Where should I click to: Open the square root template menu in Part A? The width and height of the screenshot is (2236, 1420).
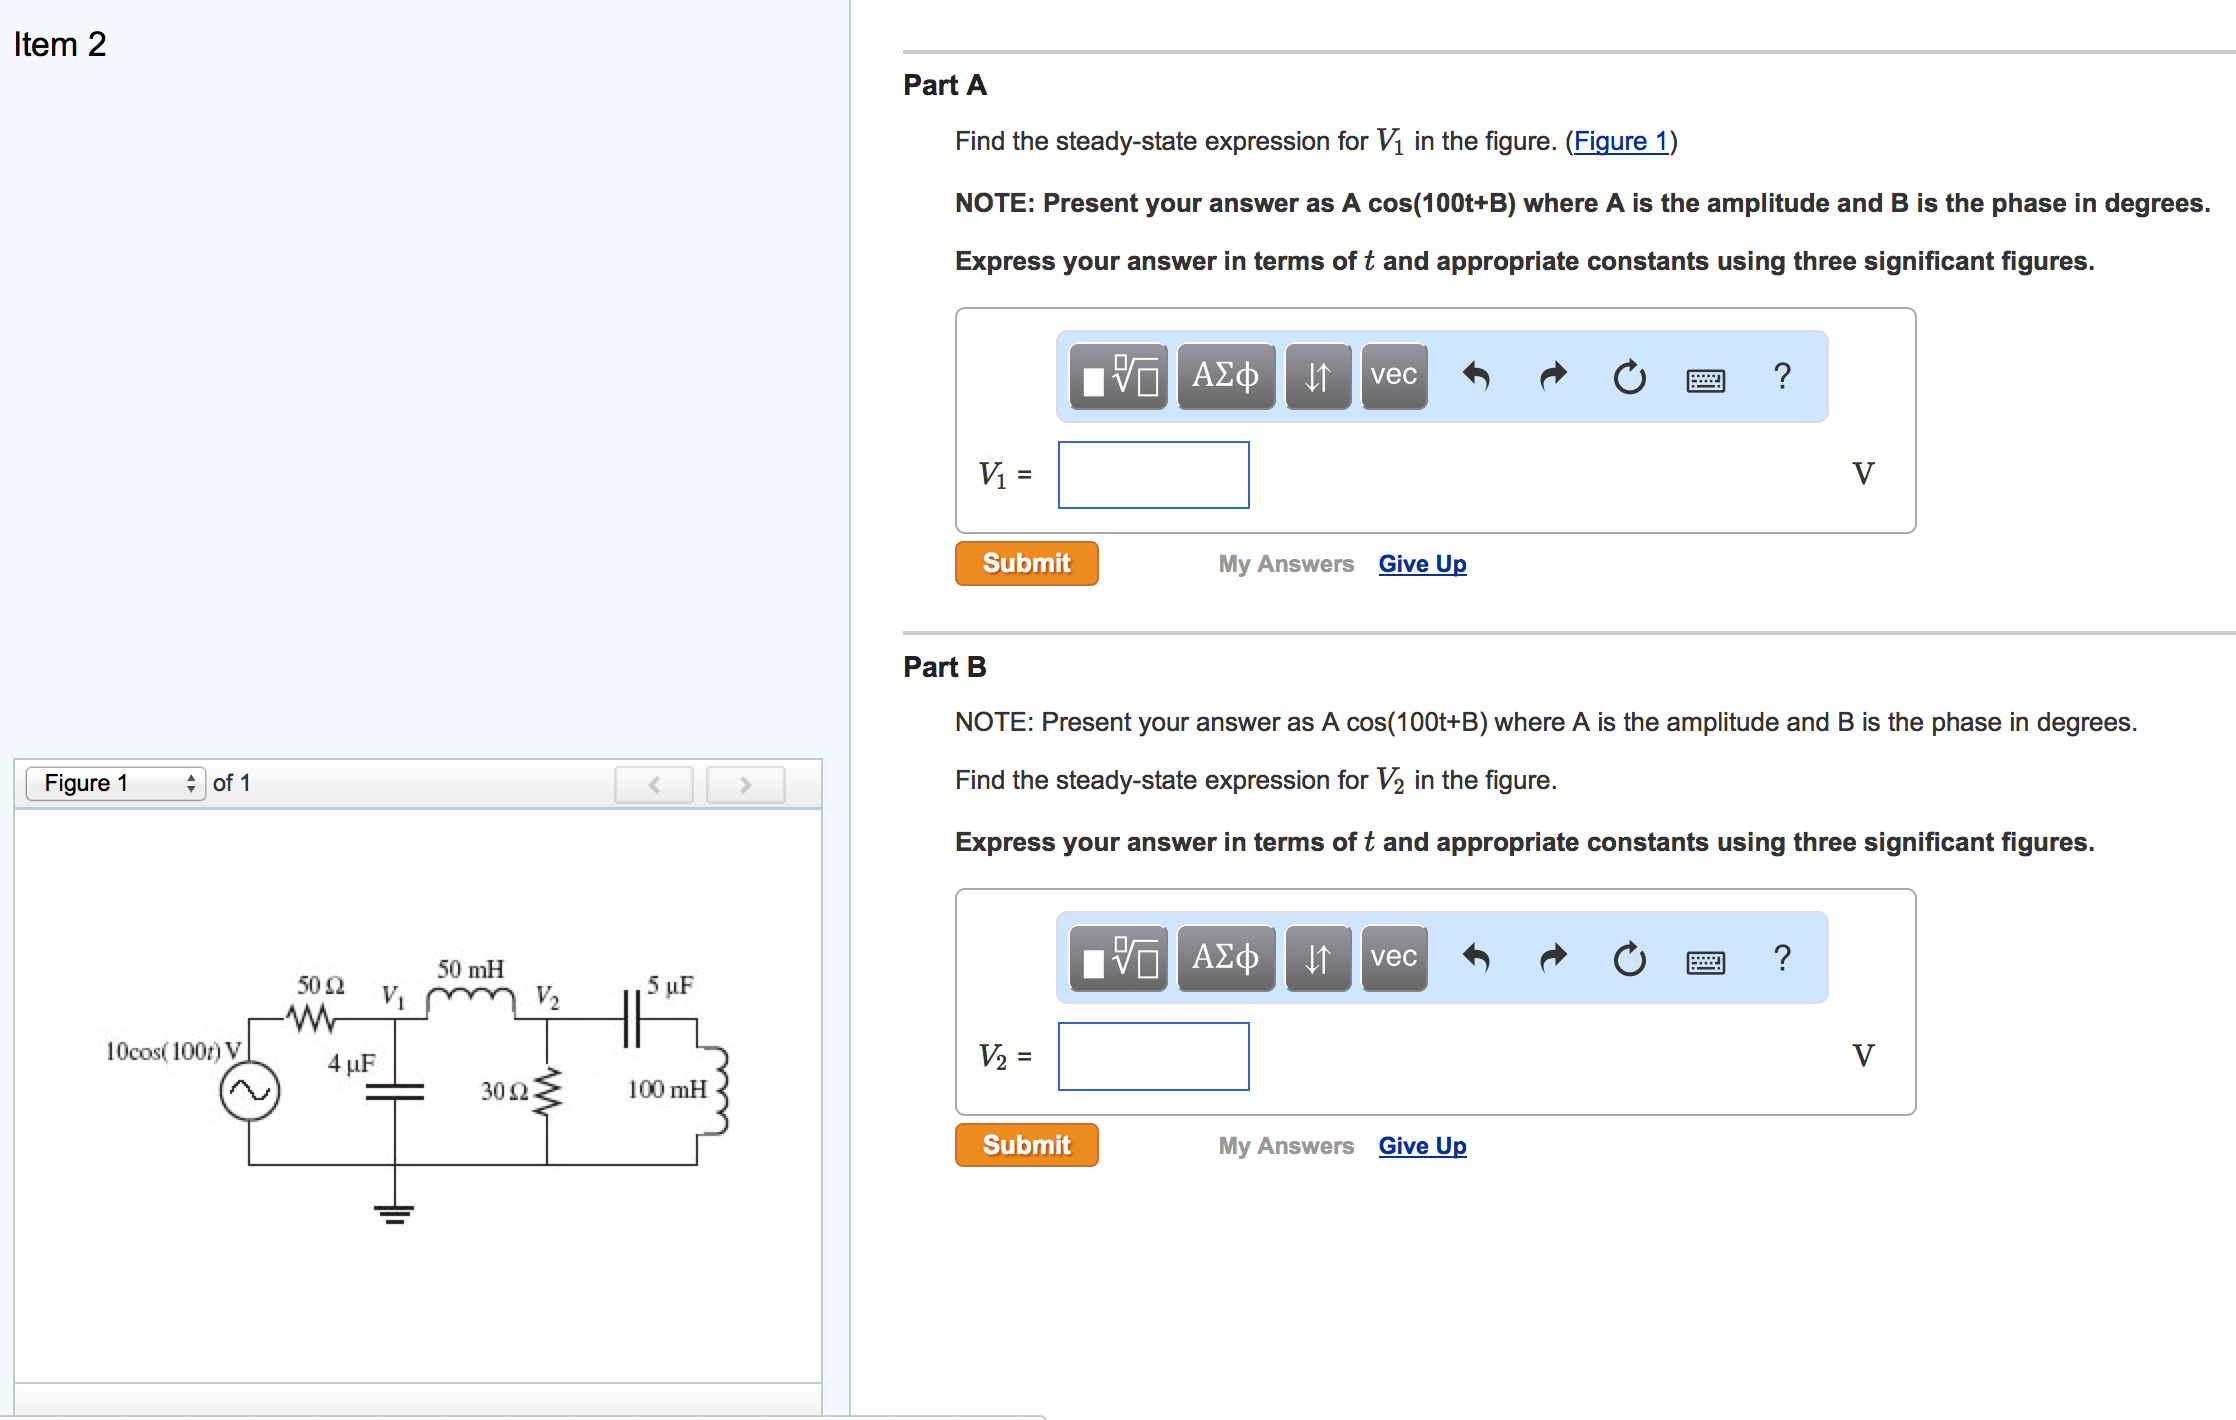coord(1117,376)
